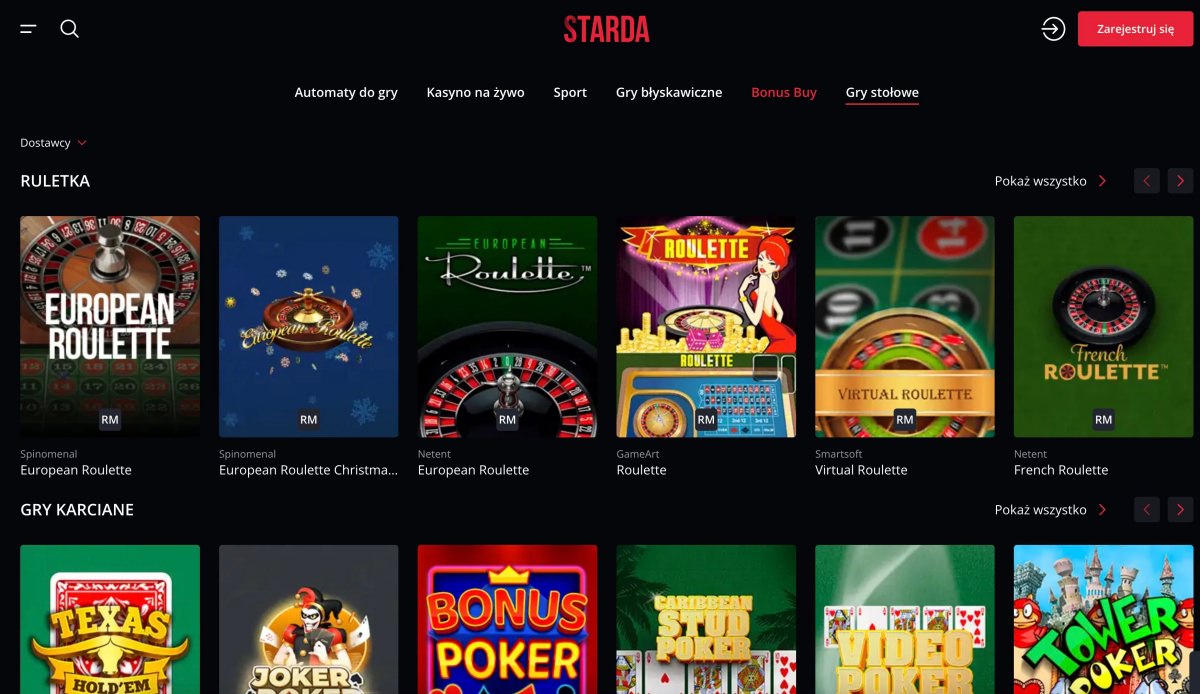Image resolution: width=1200 pixels, height=694 pixels.
Task: Click next arrow in Gry karciane row
Action: (x=1181, y=510)
